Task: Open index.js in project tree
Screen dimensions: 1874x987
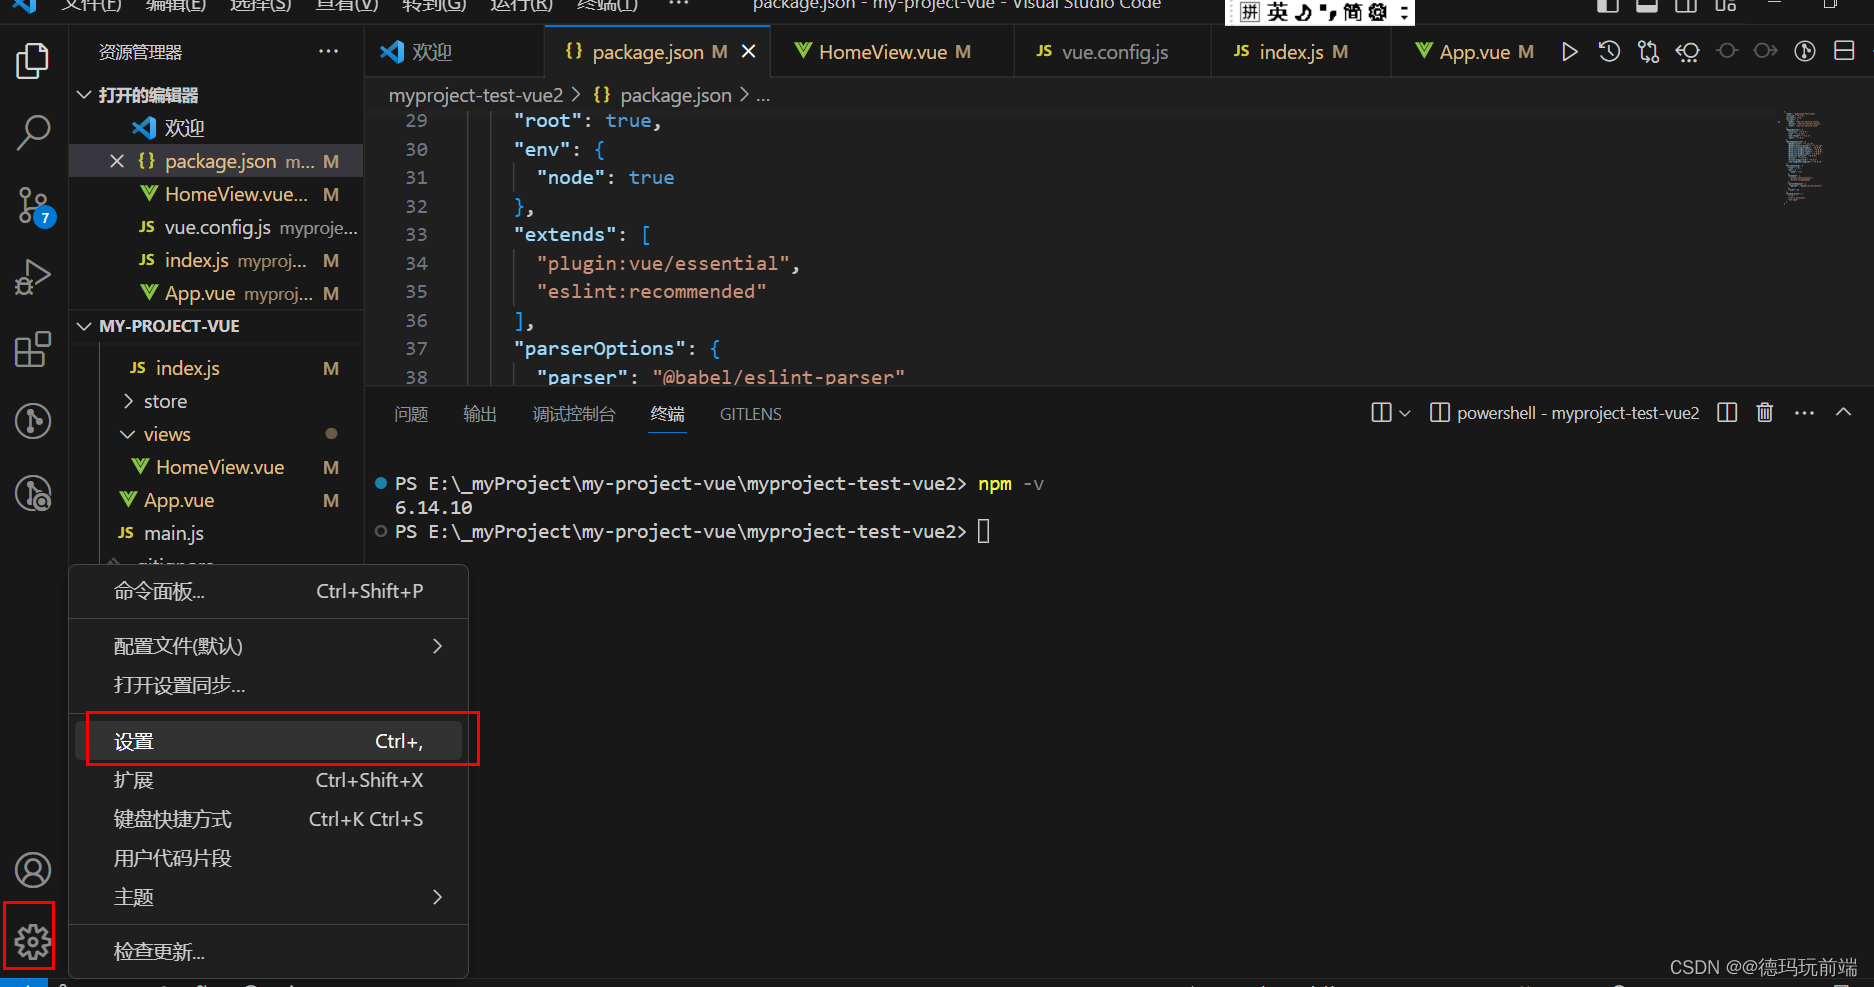Action: tap(216, 368)
